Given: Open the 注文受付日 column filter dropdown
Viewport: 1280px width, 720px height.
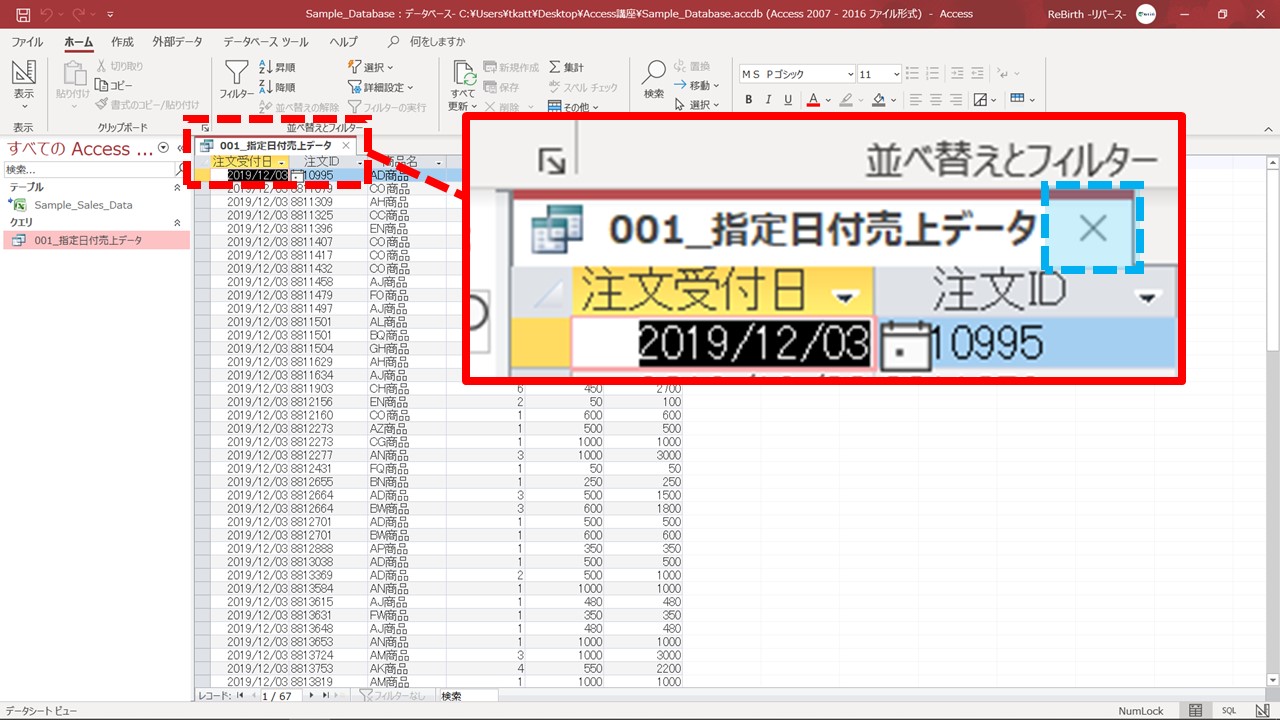Looking at the screenshot, I should [x=283, y=162].
